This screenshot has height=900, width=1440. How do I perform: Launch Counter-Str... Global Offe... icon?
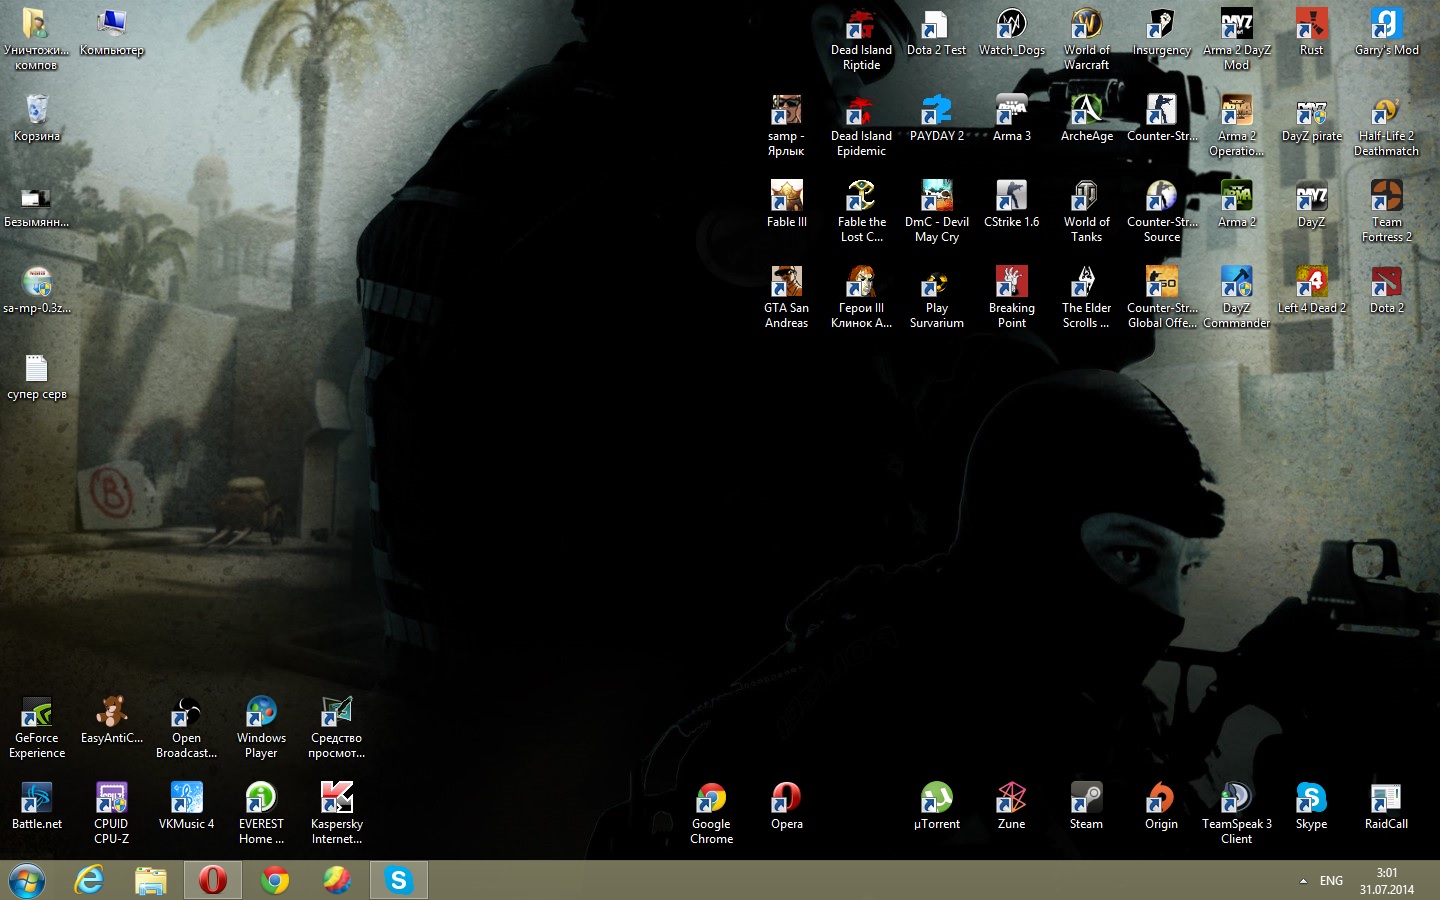click(x=1161, y=298)
